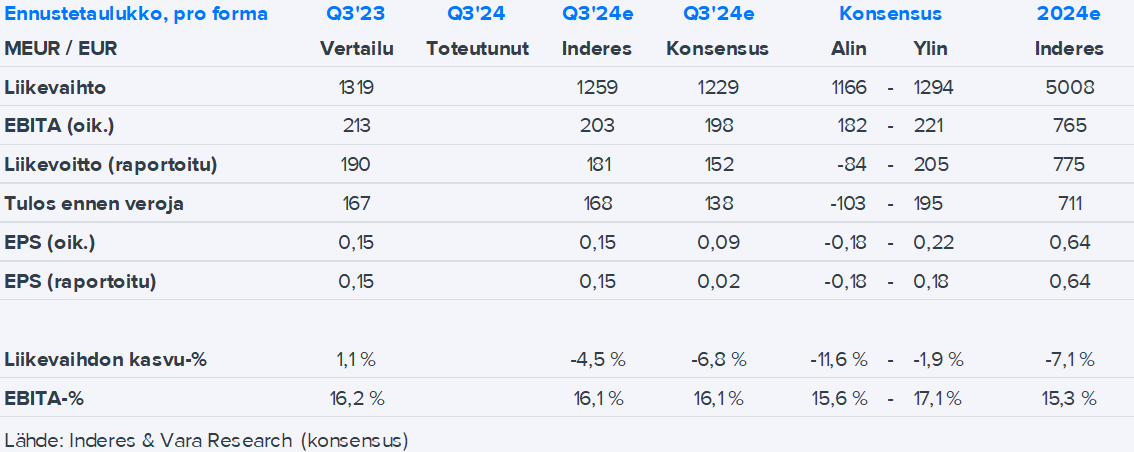Select the Liikevoitto (raportoitu) row label
Viewport: 1134px width, 452px height.
(111, 164)
